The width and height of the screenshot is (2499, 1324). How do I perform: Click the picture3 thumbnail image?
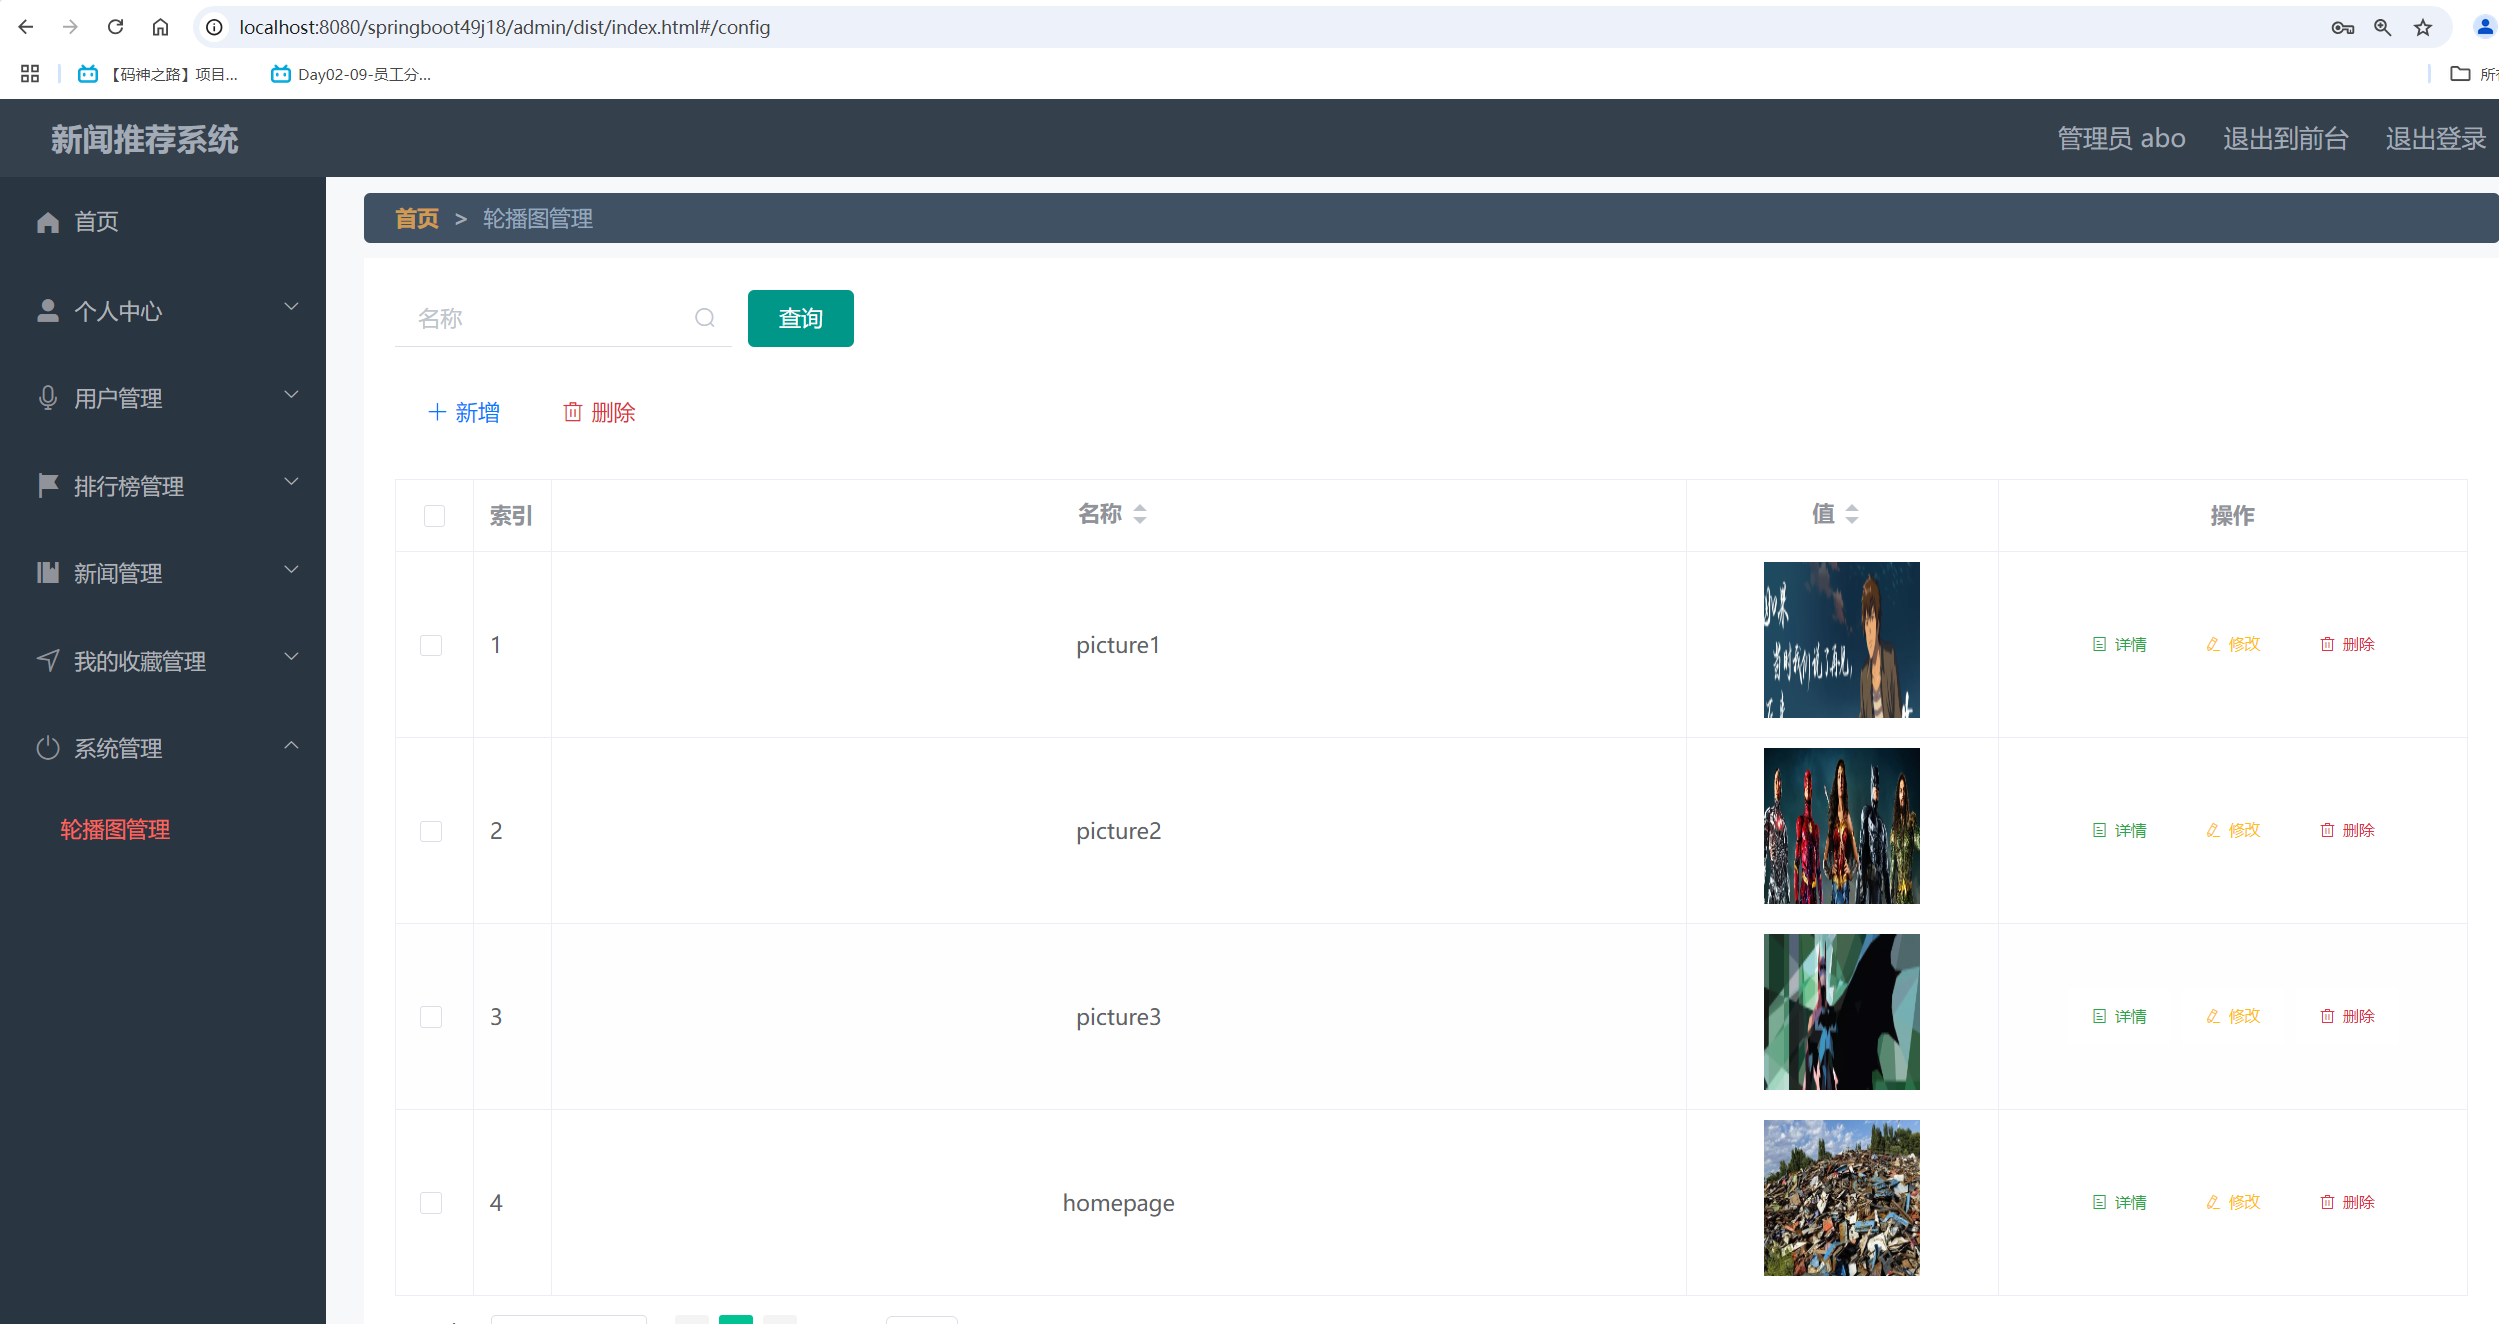[x=1842, y=1012]
